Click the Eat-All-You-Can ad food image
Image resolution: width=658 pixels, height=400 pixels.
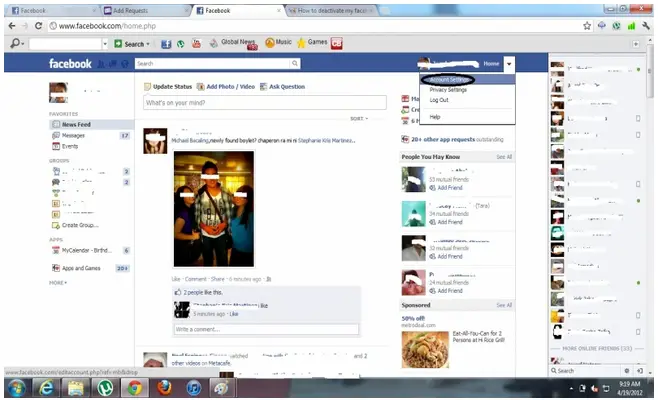point(425,350)
